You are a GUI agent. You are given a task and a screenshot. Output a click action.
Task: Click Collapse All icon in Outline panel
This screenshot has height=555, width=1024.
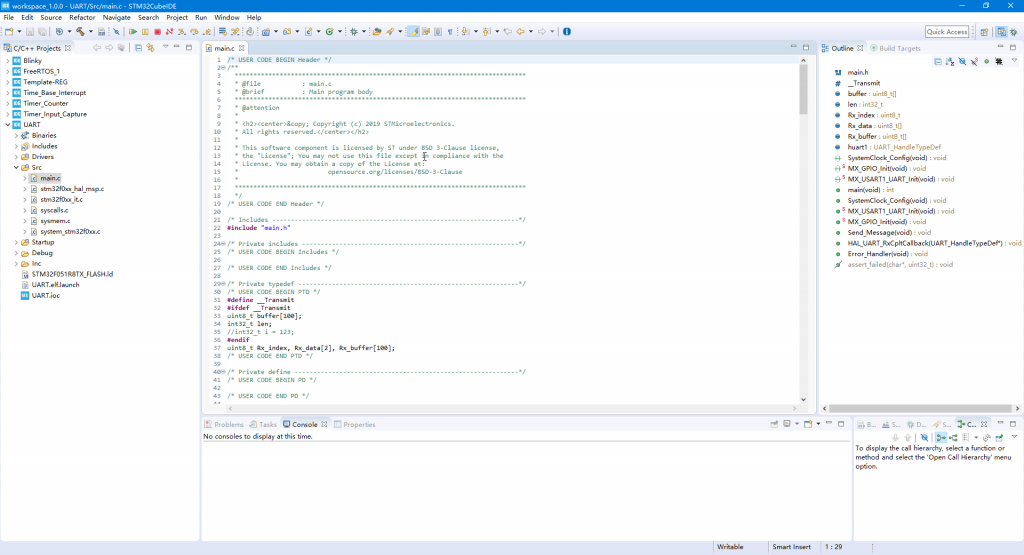pyautogui.click(x=938, y=61)
